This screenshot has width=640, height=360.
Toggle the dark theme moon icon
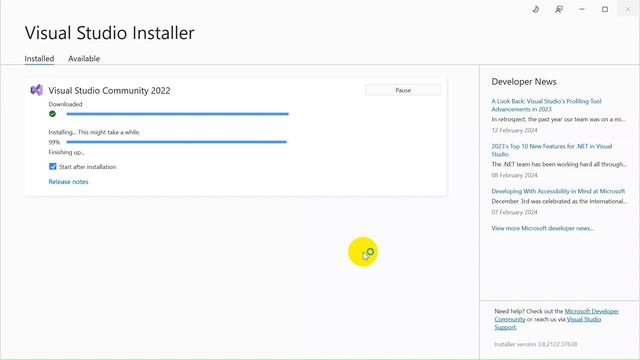[536, 9]
